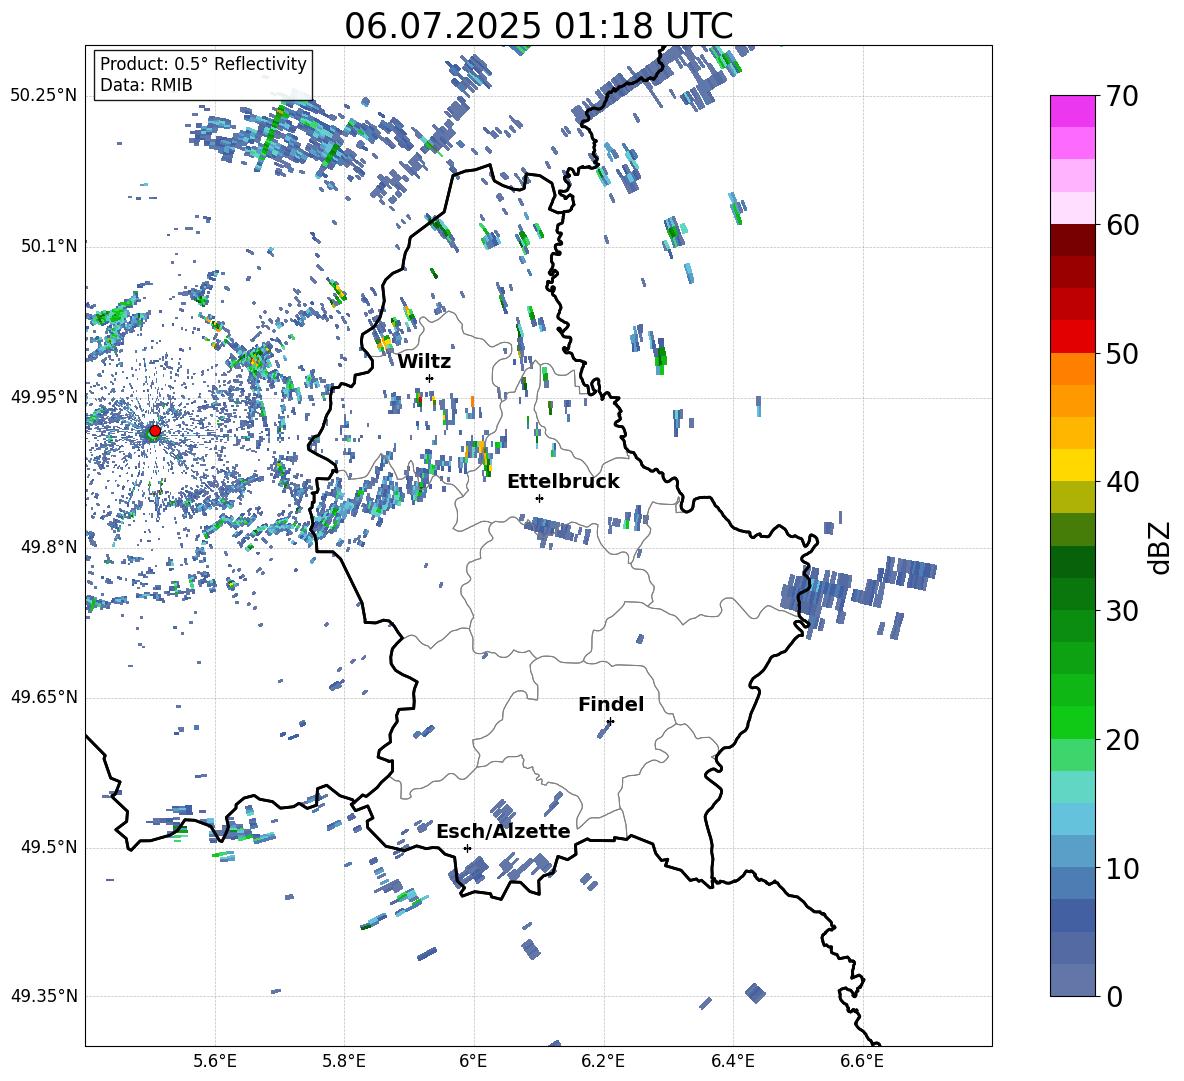Pick the dark maroon colorbar segment below 60 dBZ
Image resolution: width=1184 pixels, height=1081 pixels.
pyautogui.click(x=1073, y=240)
